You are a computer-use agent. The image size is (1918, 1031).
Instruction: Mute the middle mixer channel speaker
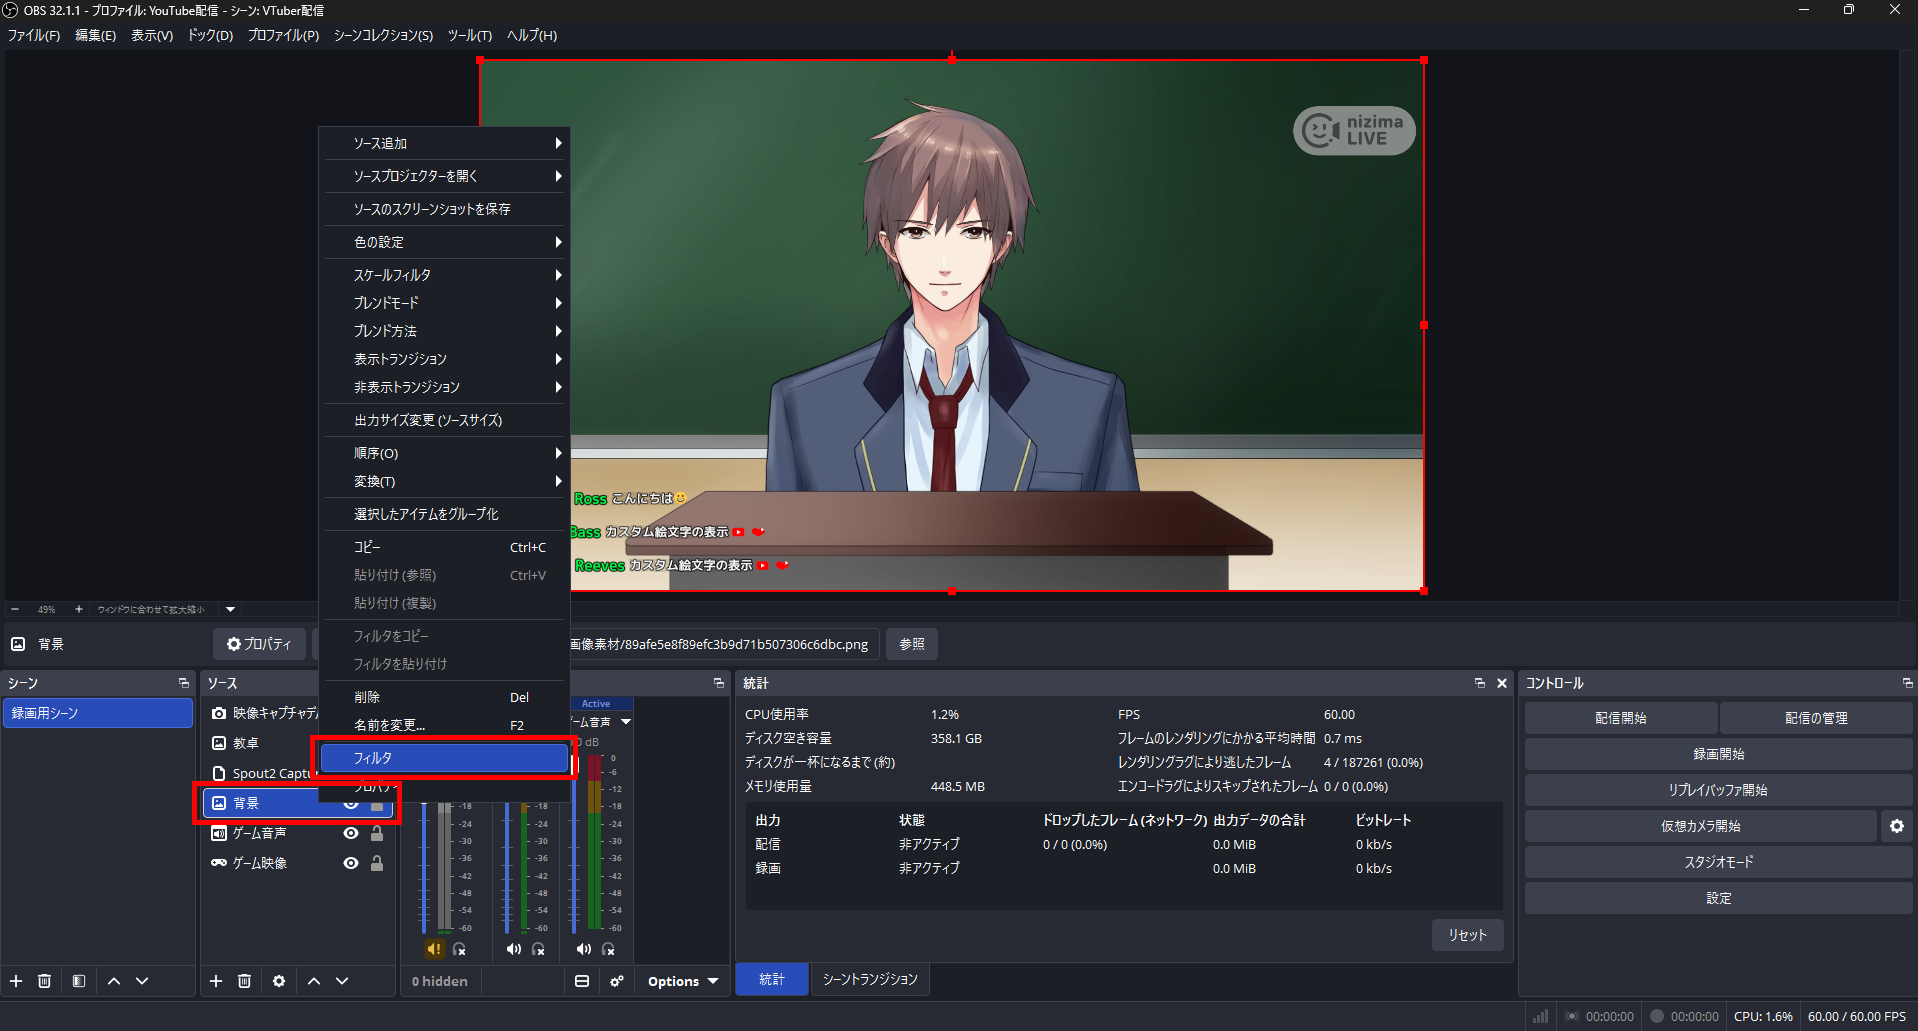pos(514,949)
